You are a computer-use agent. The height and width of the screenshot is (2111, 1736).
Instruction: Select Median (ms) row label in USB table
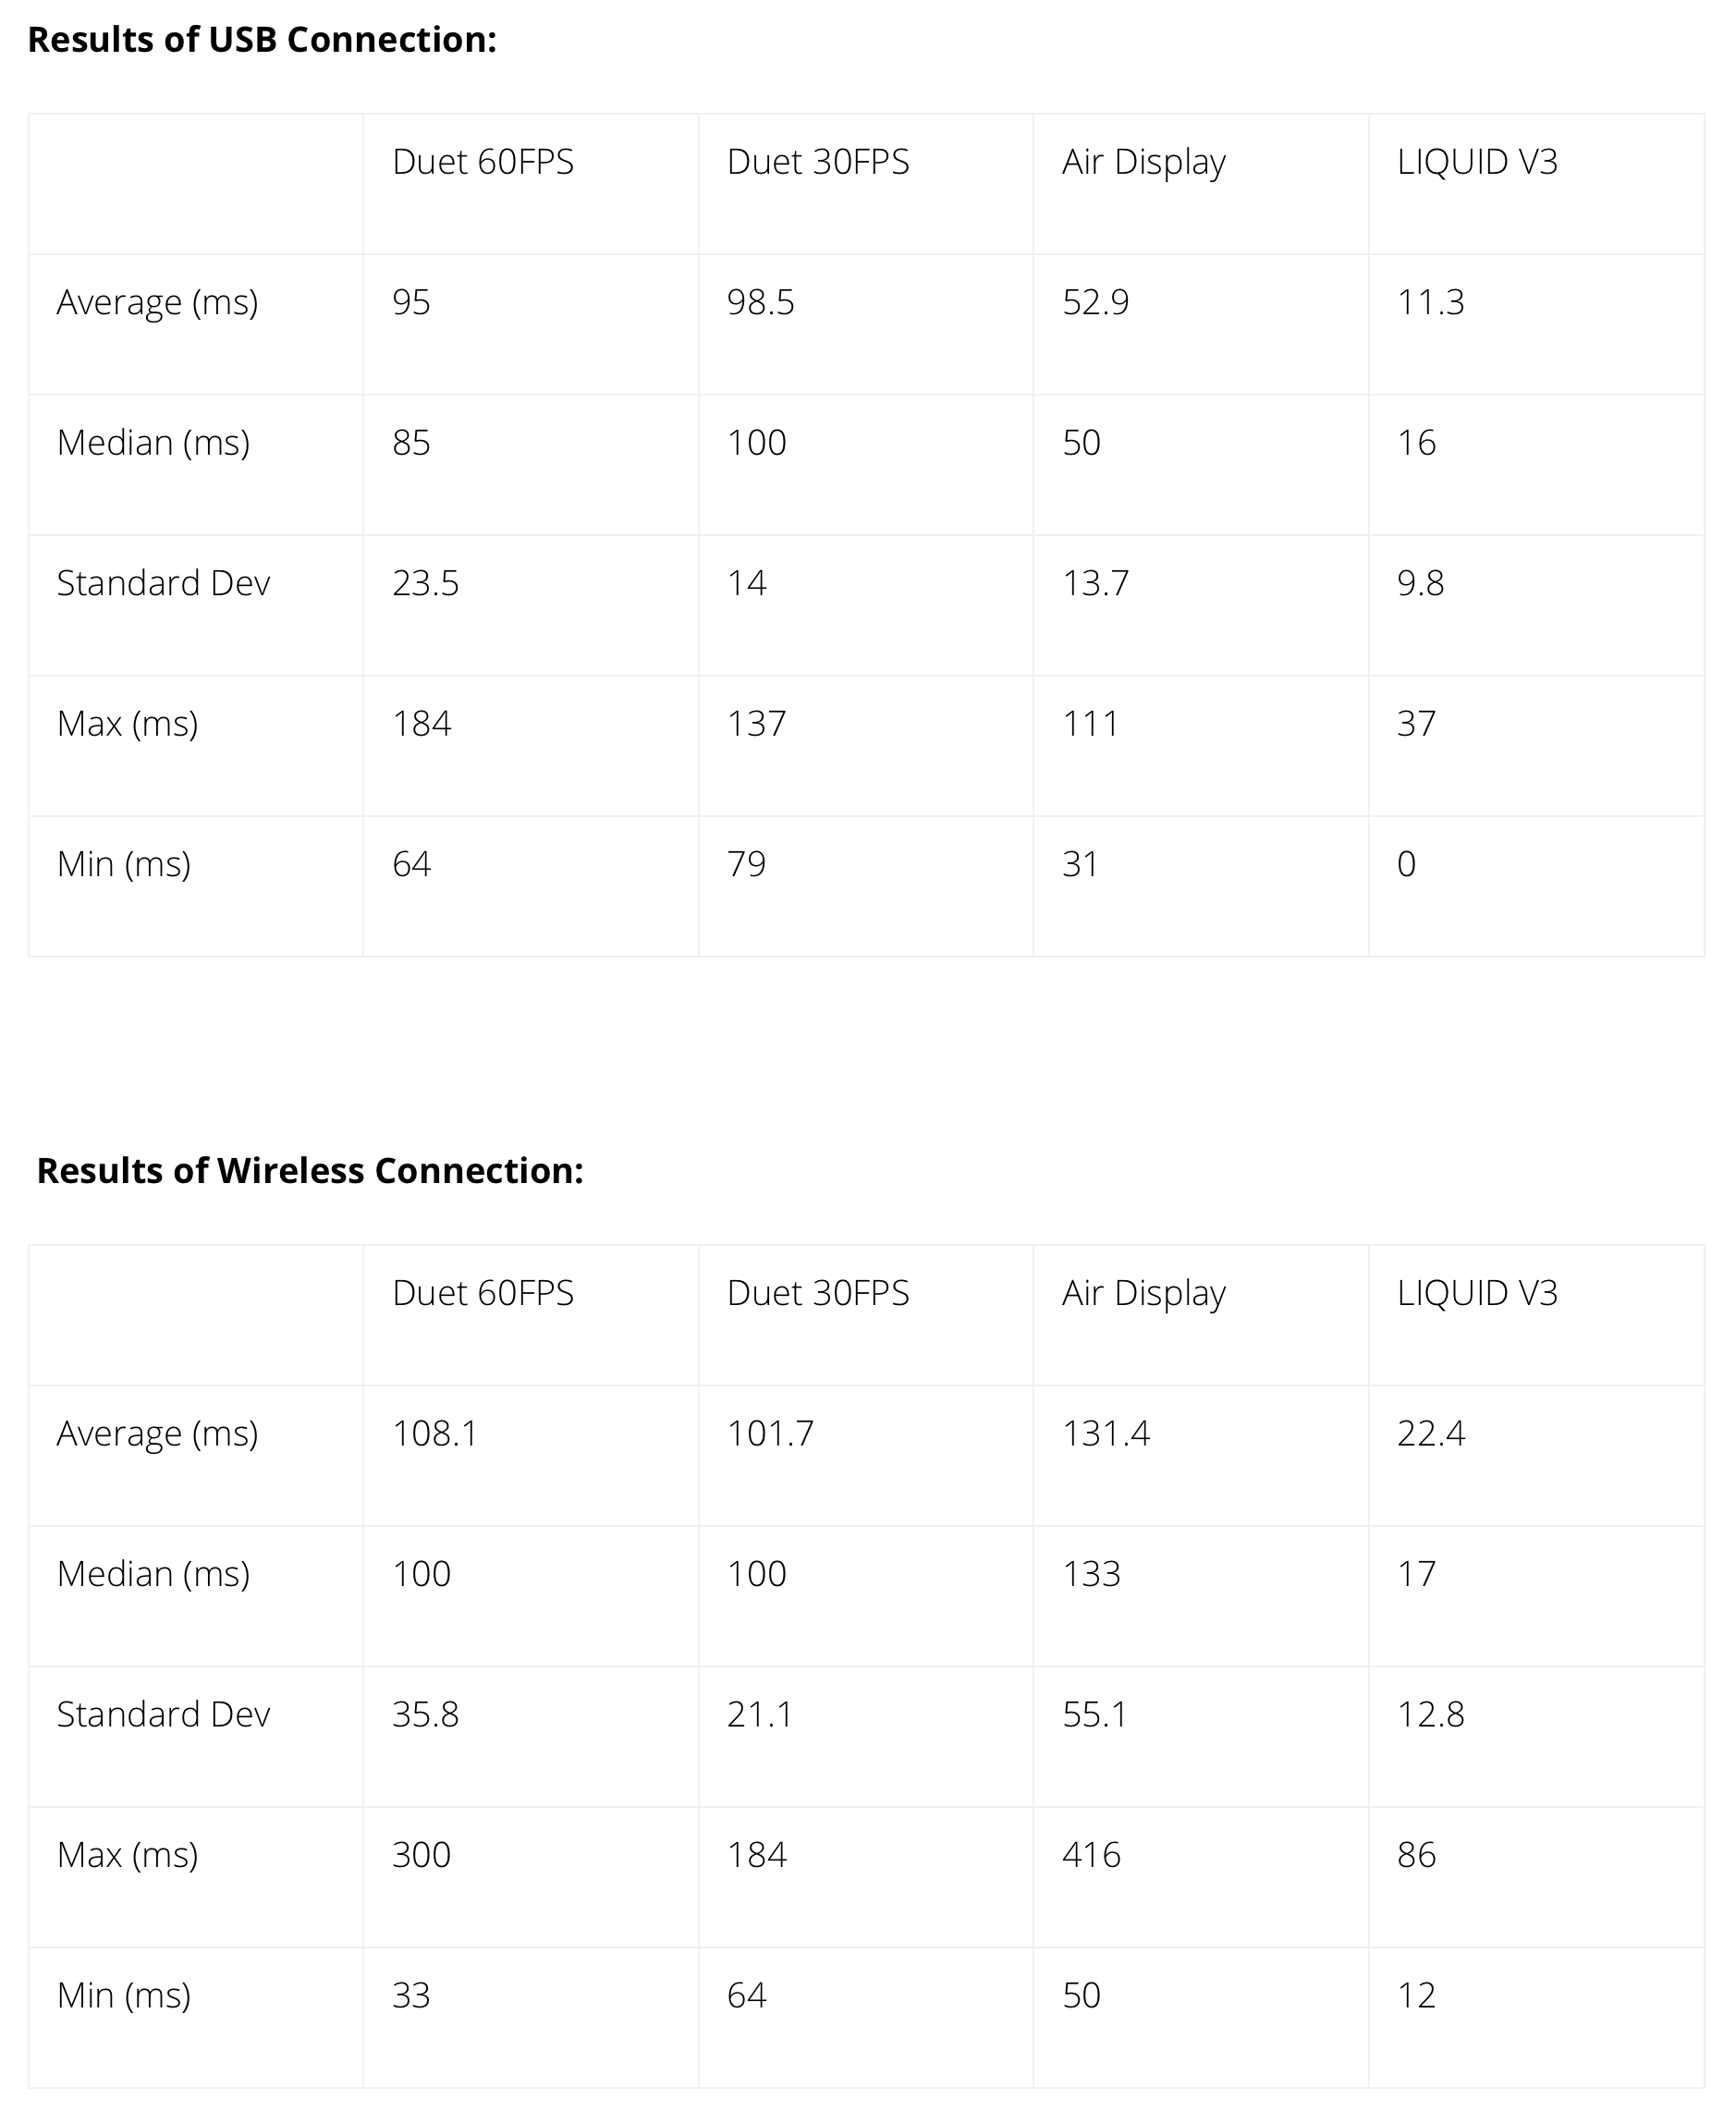(153, 442)
